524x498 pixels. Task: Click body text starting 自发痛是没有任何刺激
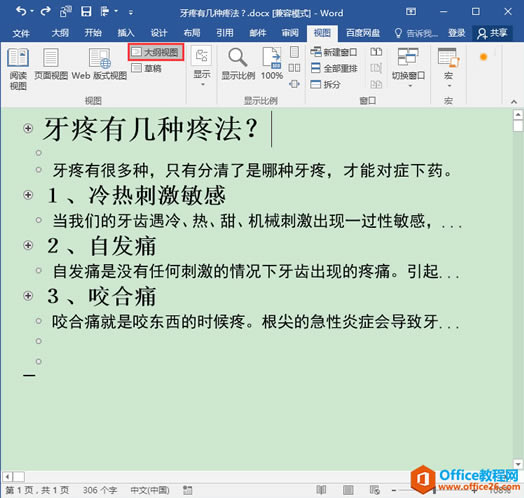[256, 271]
